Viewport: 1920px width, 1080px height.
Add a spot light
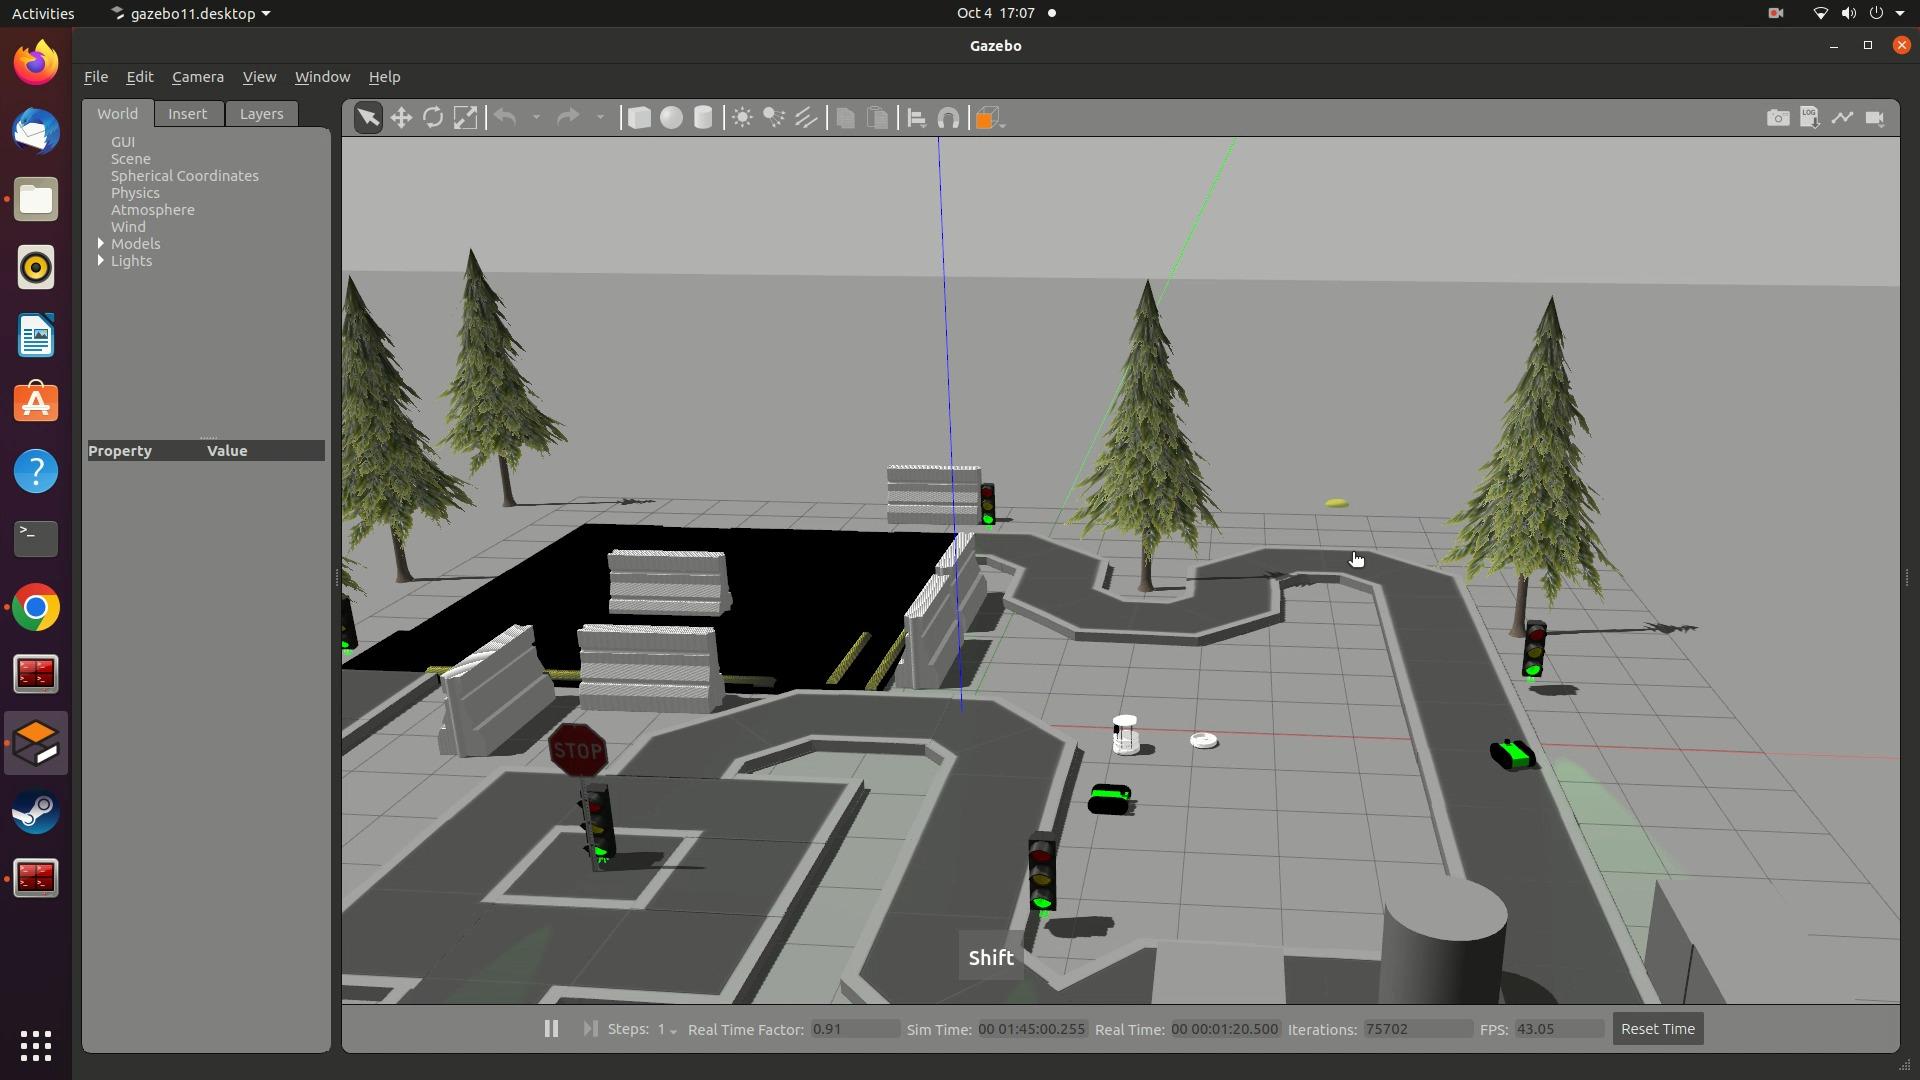point(774,118)
